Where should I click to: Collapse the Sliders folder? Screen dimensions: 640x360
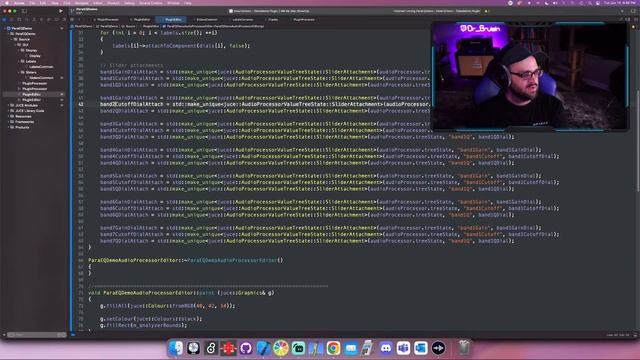(19, 73)
